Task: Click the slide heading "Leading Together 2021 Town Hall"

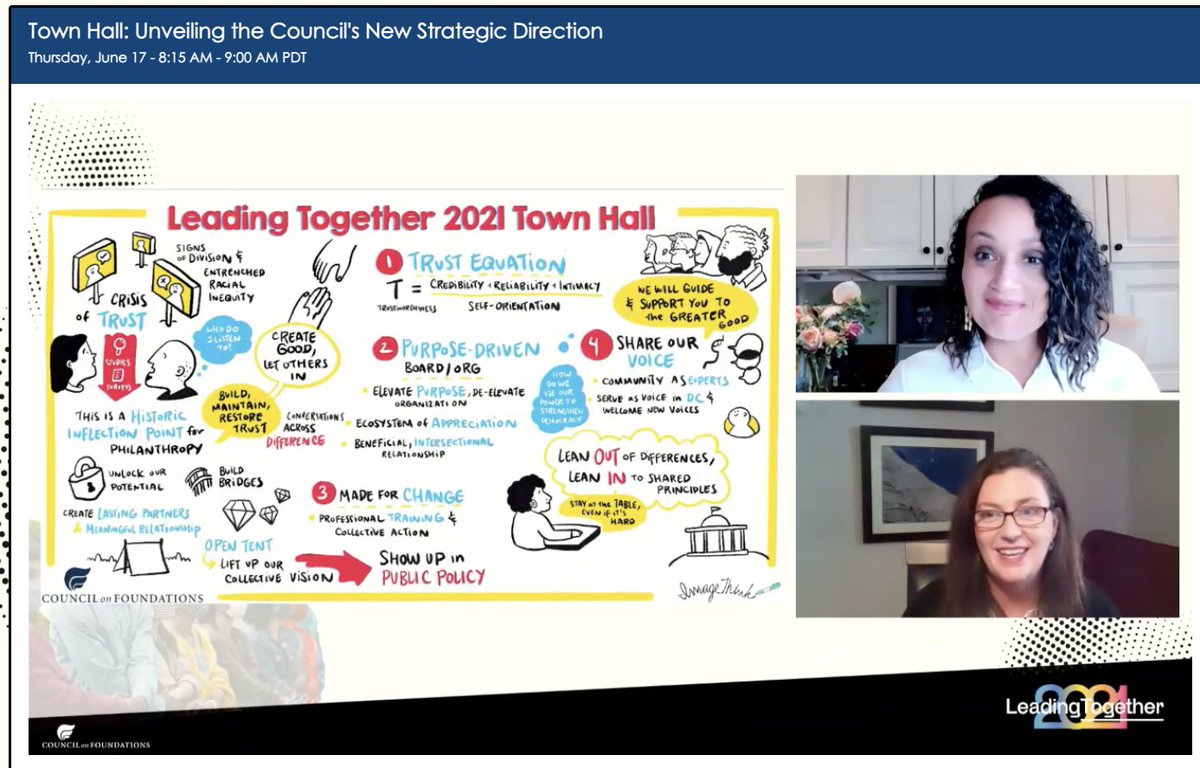Action: click(x=411, y=218)
